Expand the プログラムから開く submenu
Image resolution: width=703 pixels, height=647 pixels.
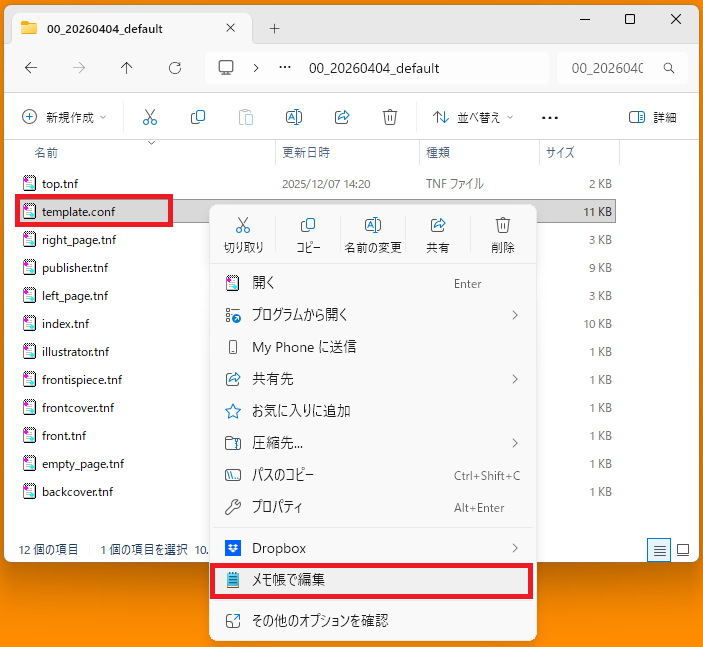click(515, 315)
